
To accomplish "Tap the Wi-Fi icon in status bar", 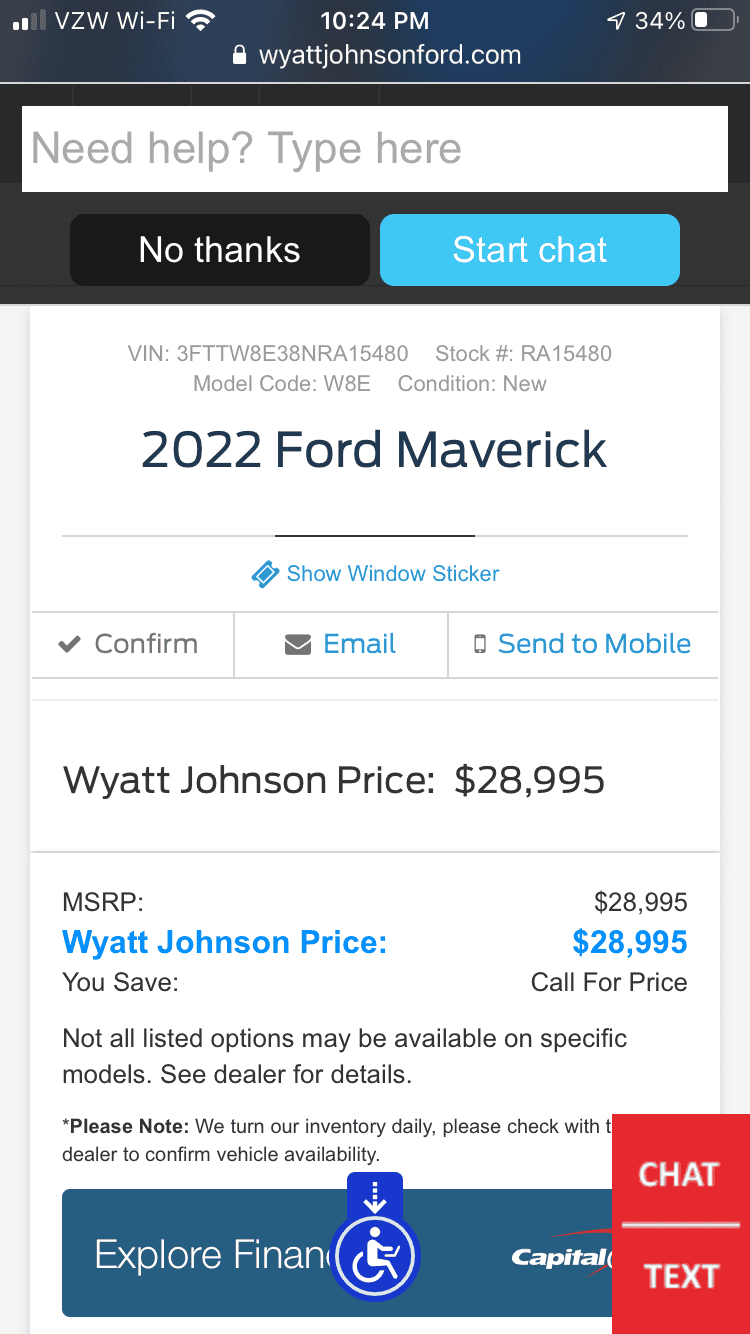I will pos(202,20).
